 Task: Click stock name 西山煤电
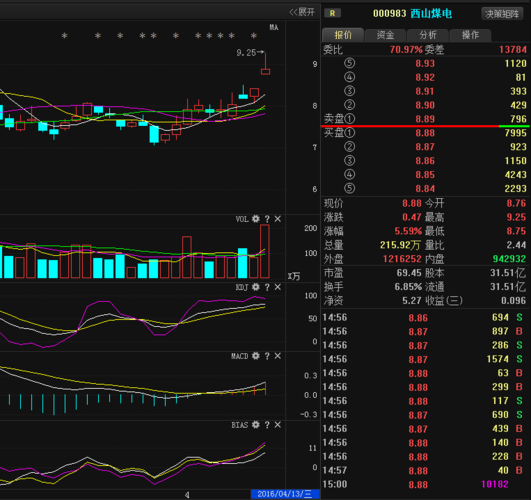click(x=431, y=14)
